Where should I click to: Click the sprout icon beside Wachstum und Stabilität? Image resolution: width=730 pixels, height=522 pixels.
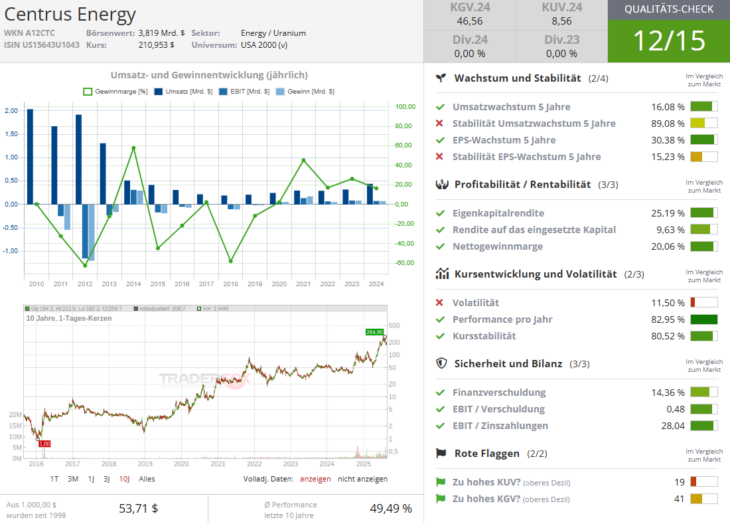441,78
